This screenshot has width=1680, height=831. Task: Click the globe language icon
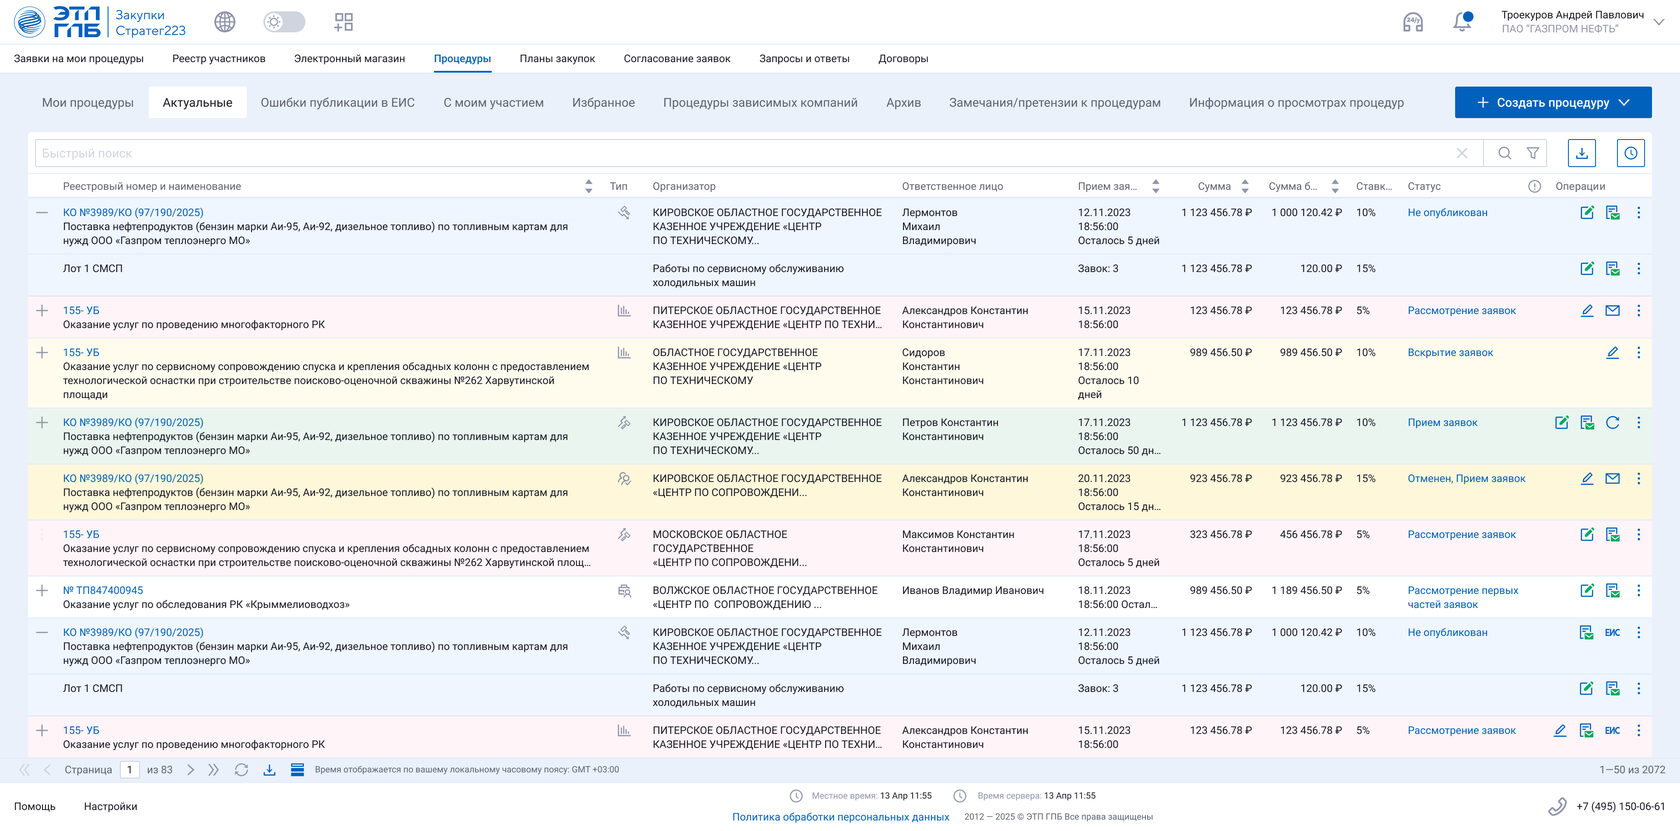pyautogui.click(x=225, y=22)
